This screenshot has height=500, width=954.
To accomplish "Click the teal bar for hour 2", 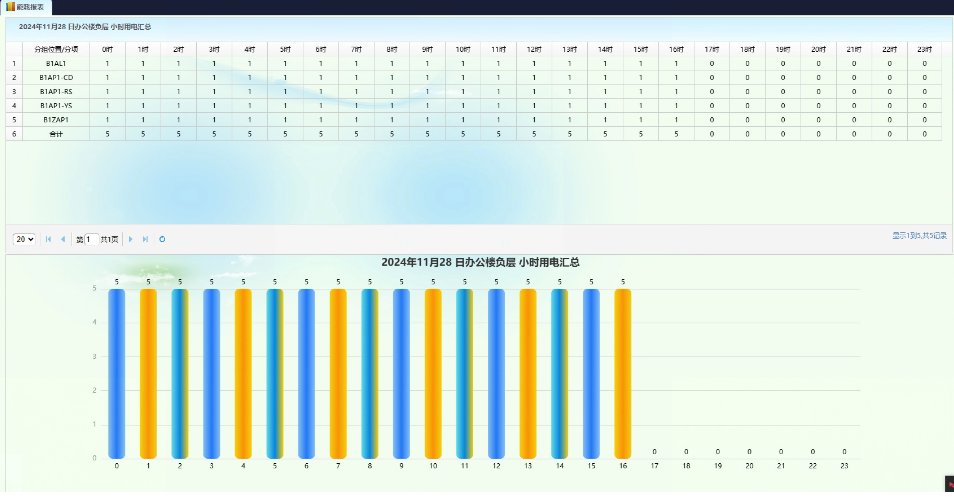I will click(180, 373).
